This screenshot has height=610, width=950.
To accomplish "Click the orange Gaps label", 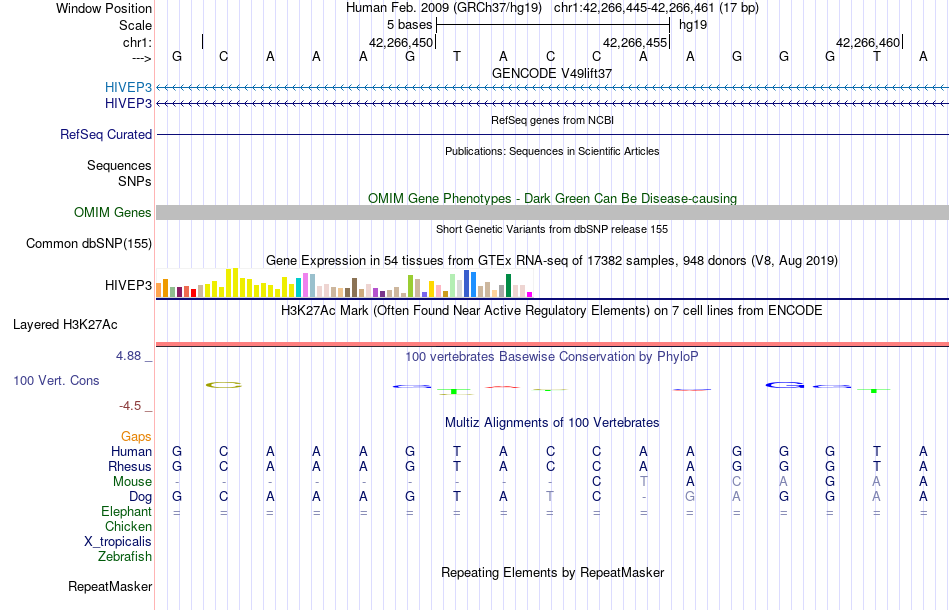I will pyautogui.click(x=136, y=437).
